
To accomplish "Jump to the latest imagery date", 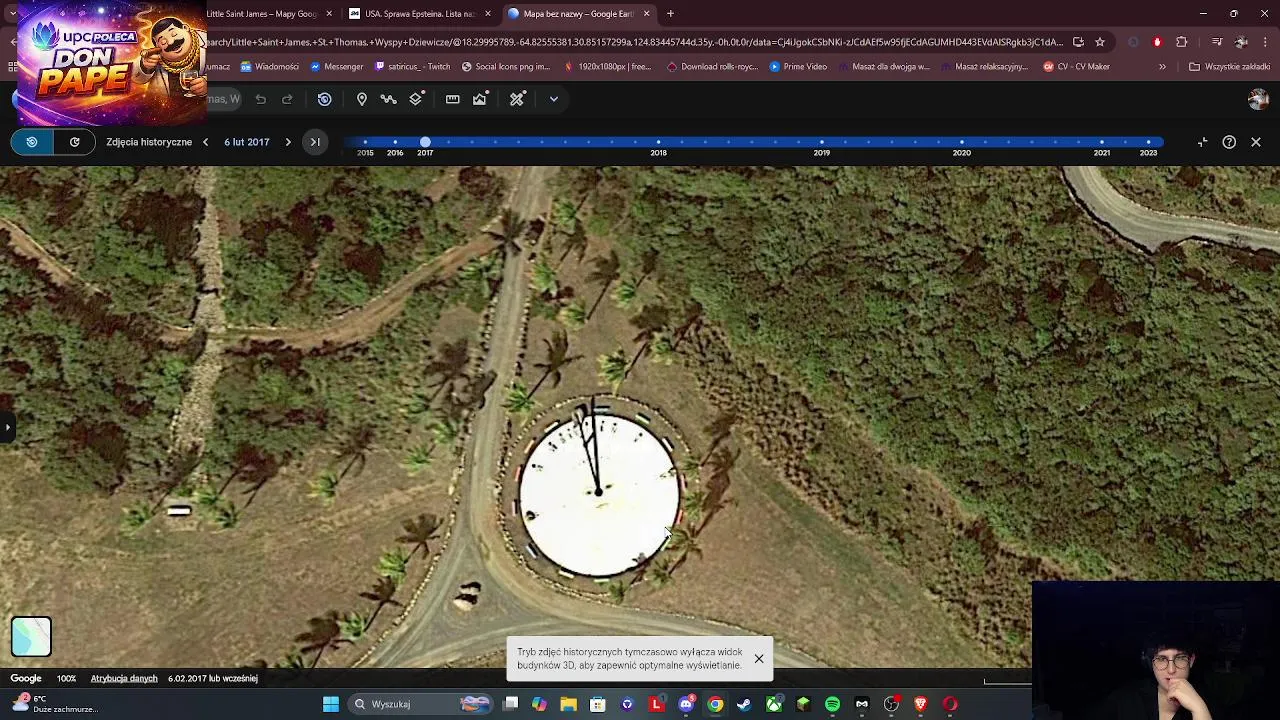I will (315, 142).
